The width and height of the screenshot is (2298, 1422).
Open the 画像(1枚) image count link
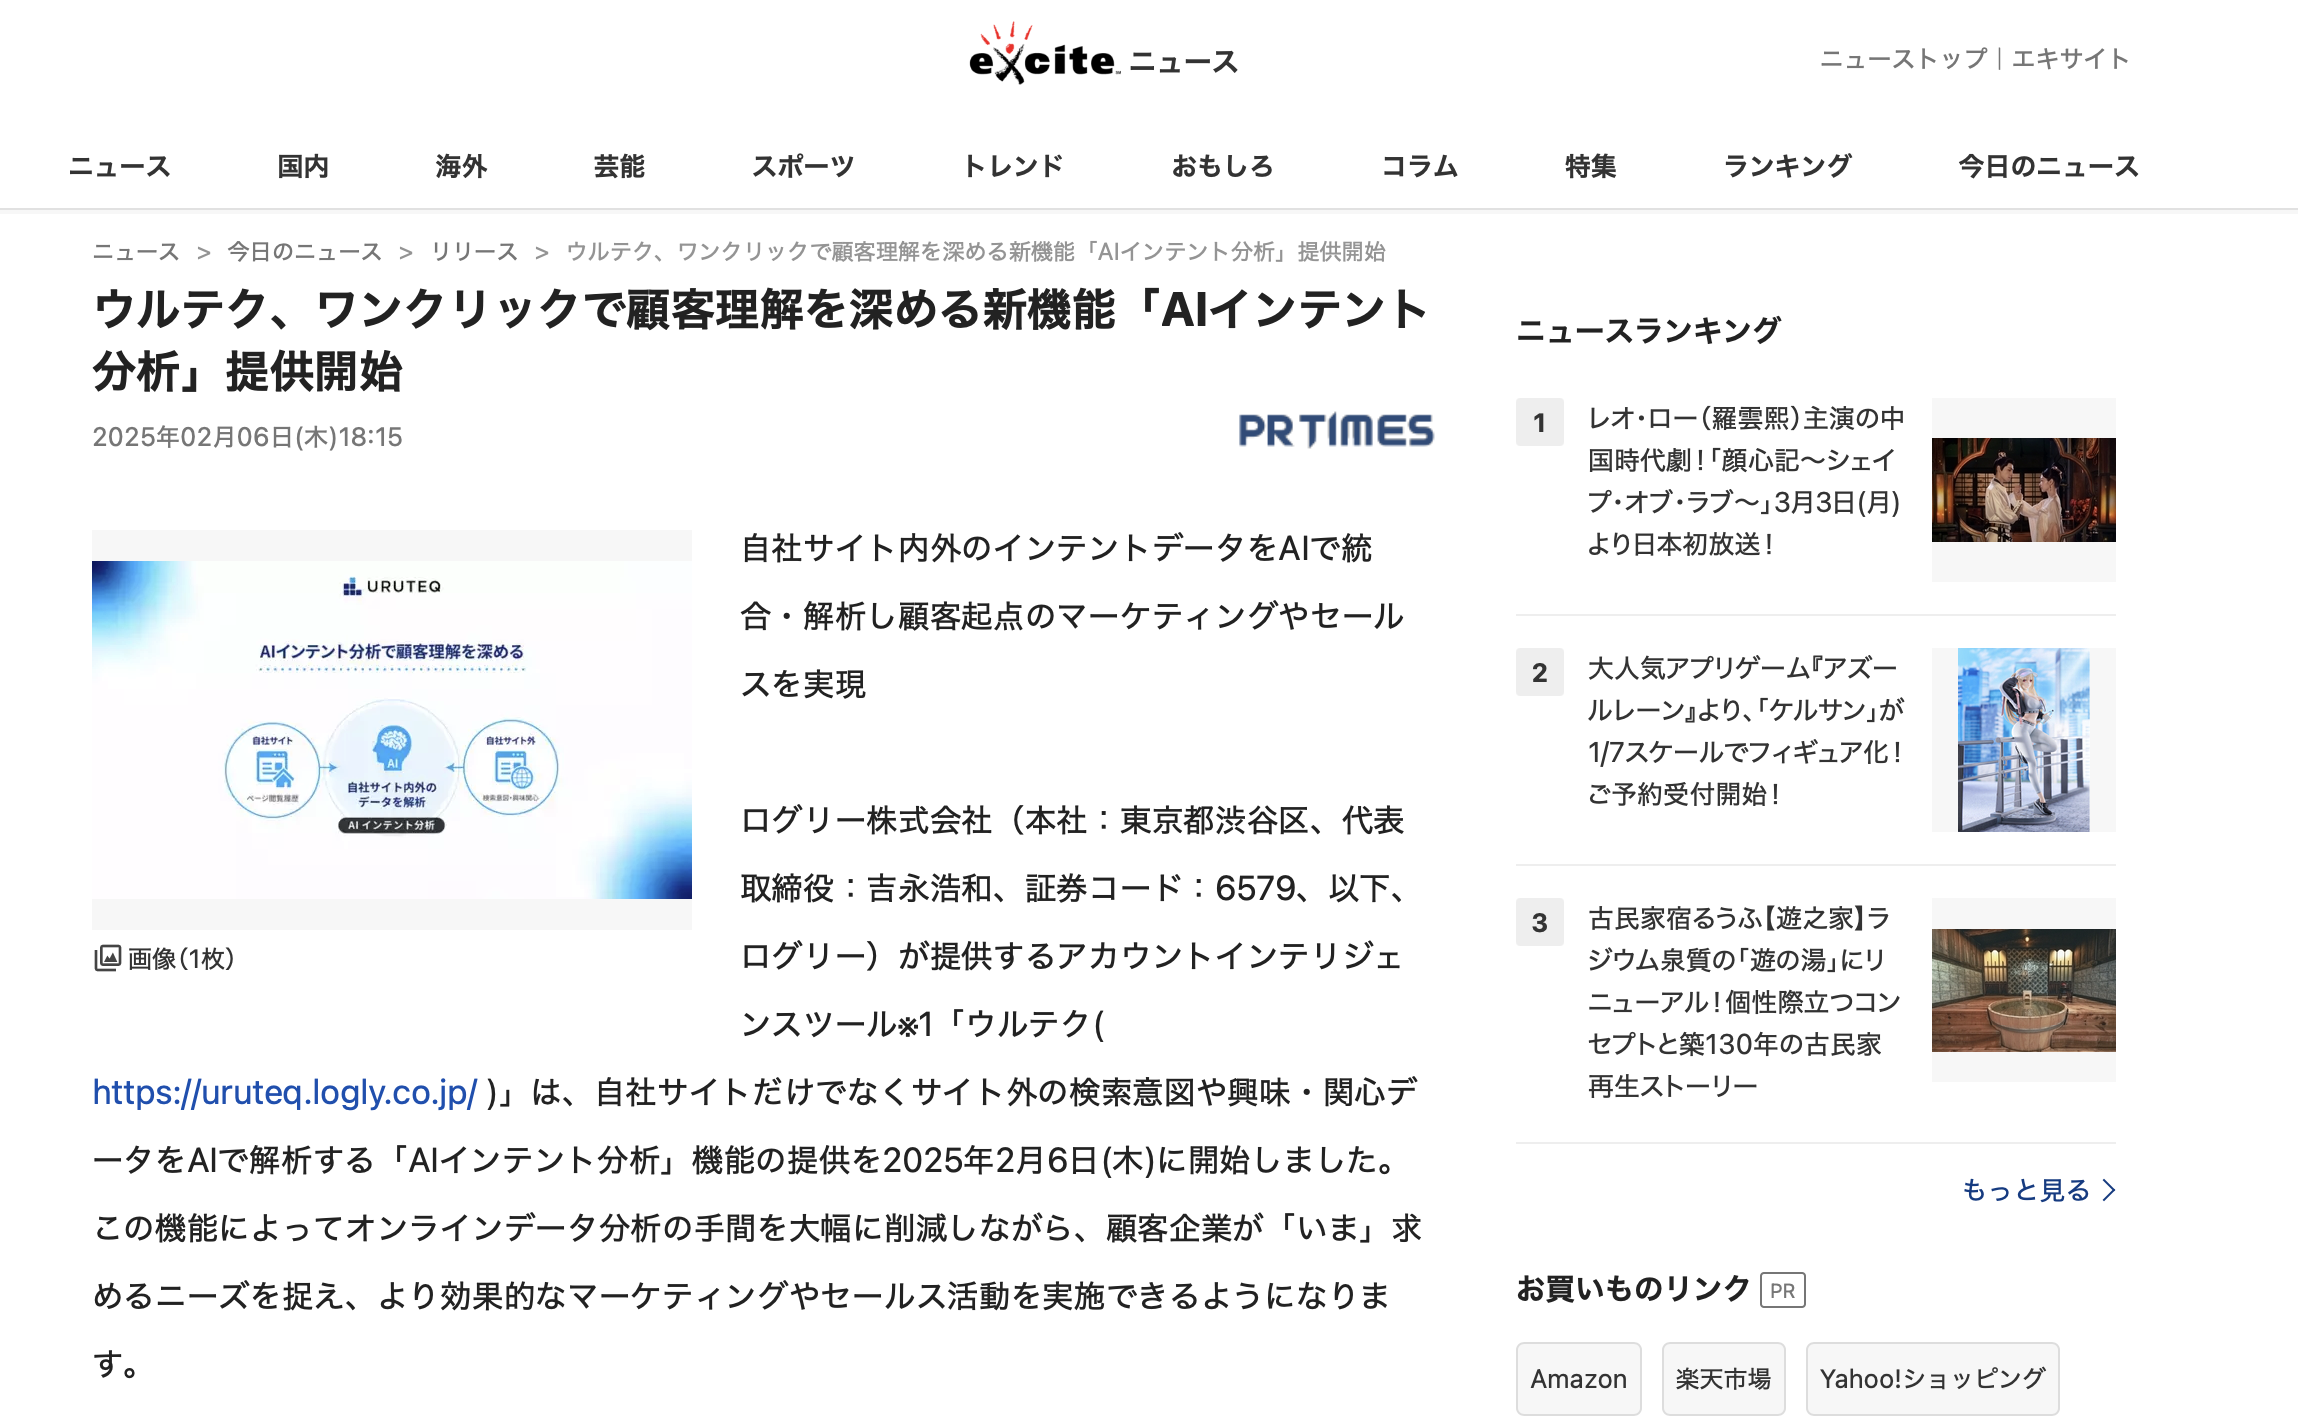(181, 958)
